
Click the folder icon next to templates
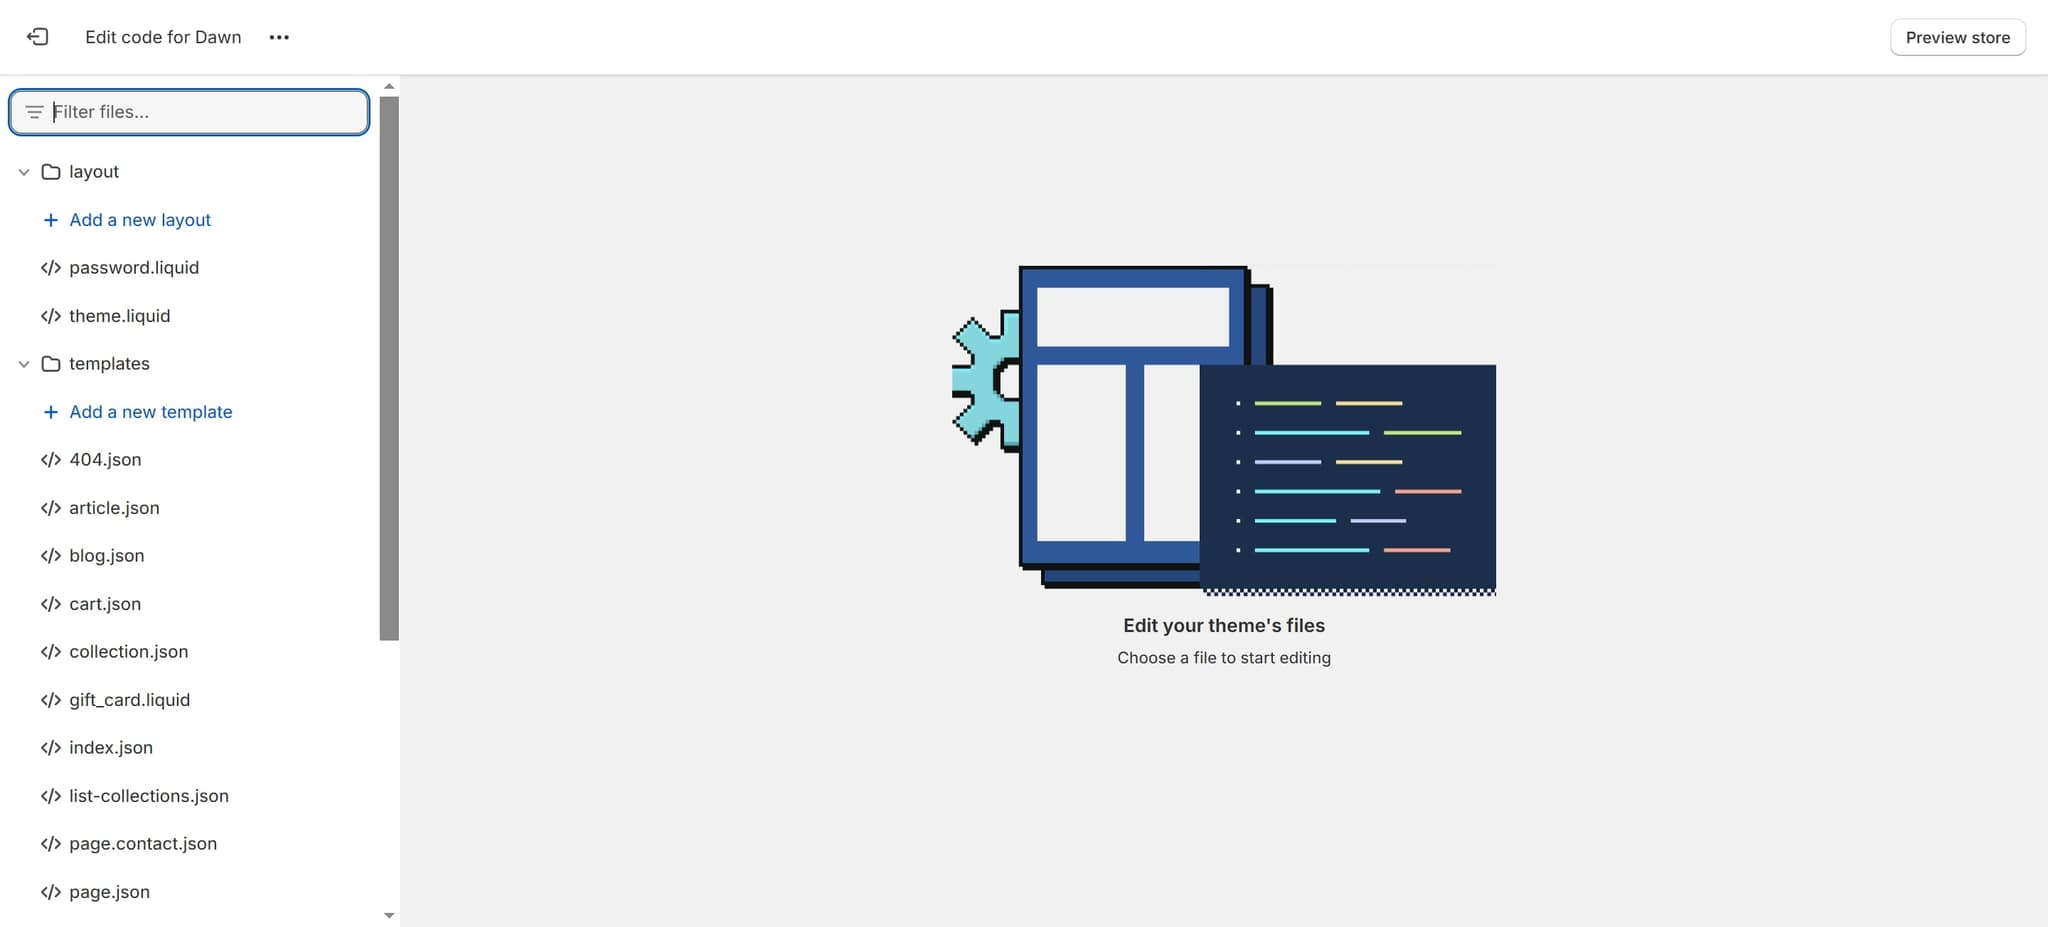(51, 363)
